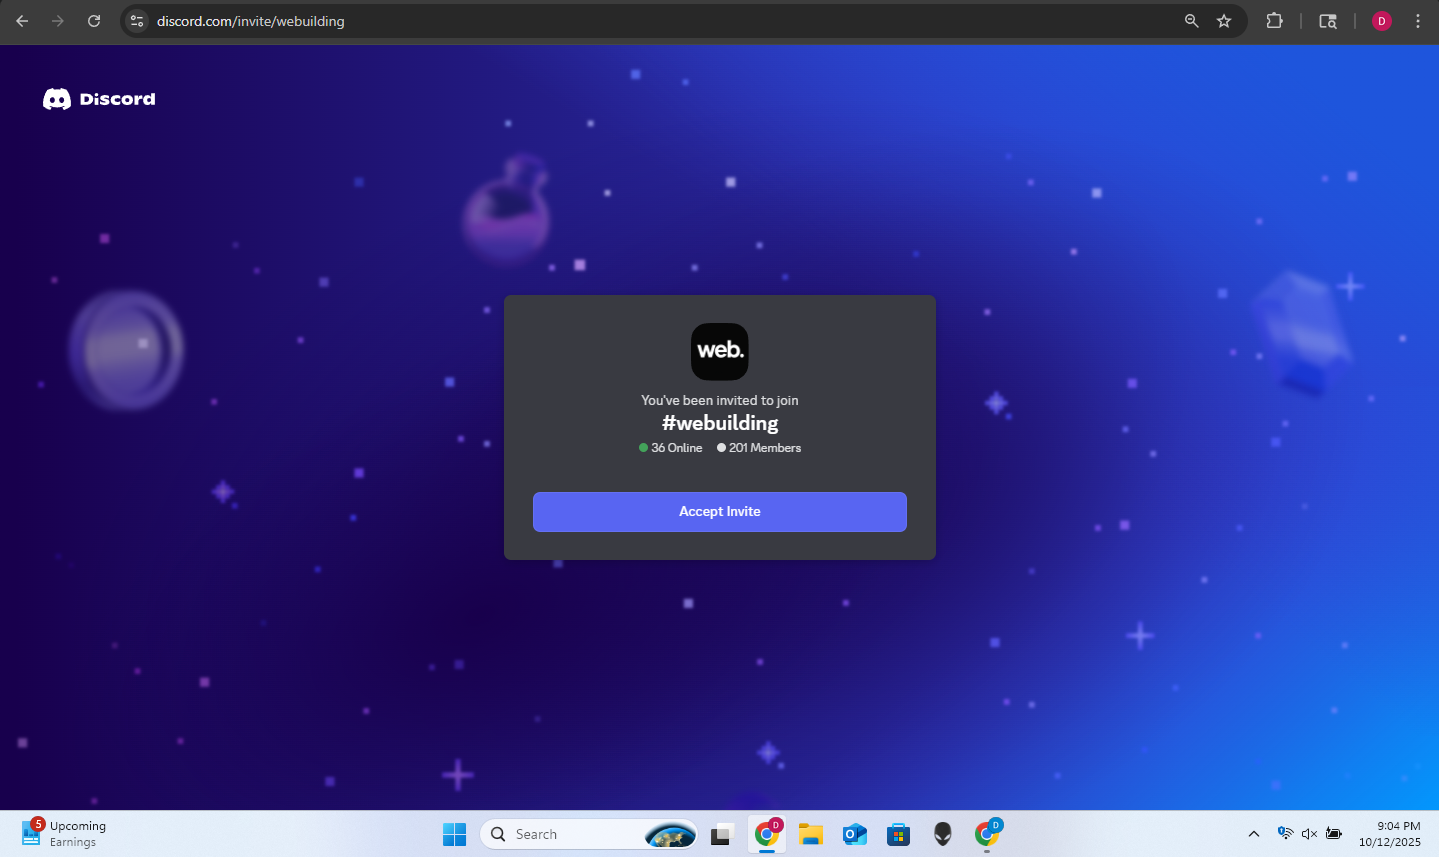The height and width of the screenshot is (857, 1439).
Task: Open File Explorer from the taskbar
Action: point(810,834)
